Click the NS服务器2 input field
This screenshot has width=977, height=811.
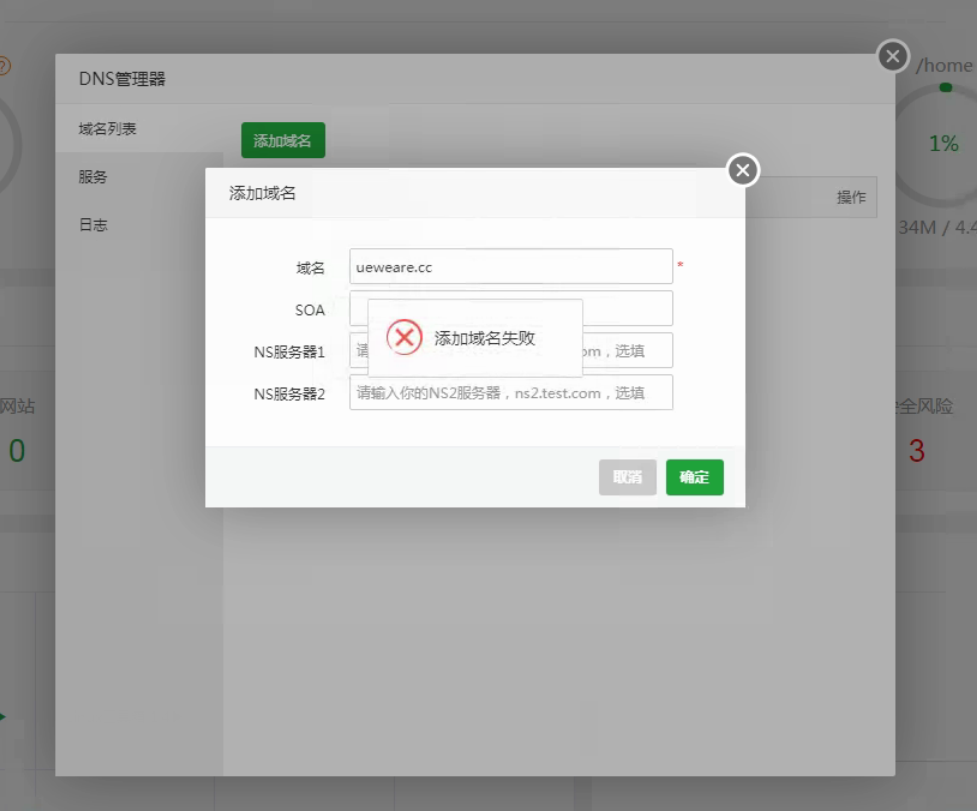tap(510, 393)
